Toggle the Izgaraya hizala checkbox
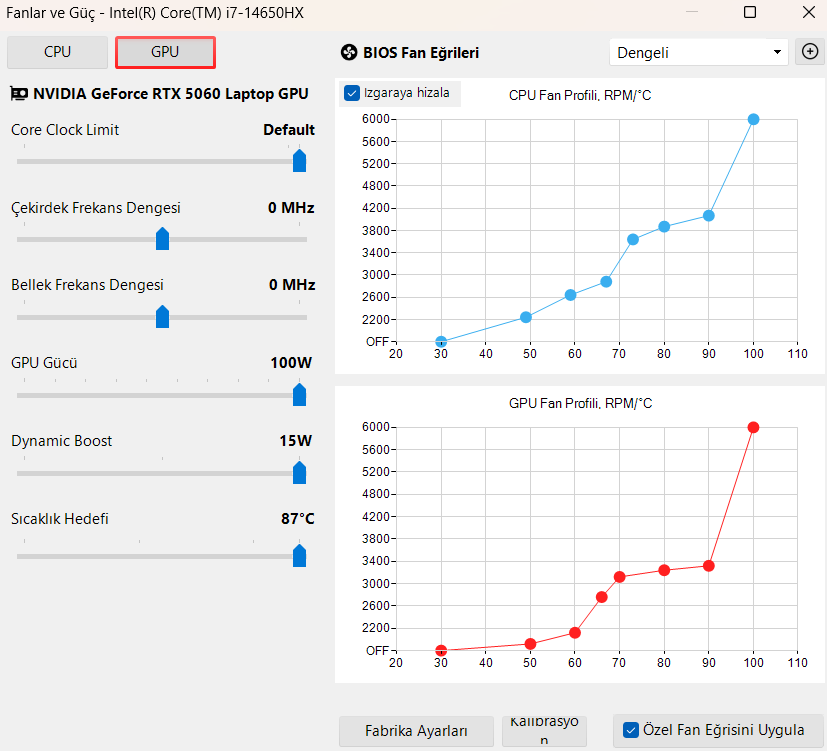This screenshot has width=827, height=751. click(x=352, y=93)
